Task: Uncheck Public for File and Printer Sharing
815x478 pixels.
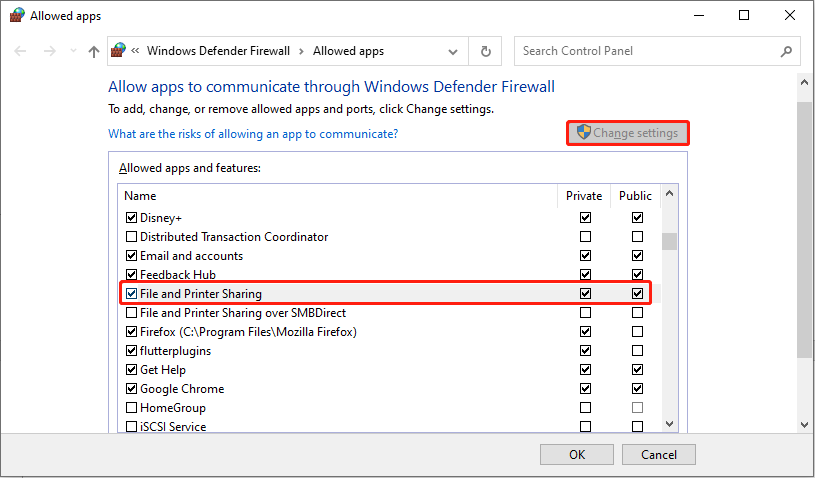Action: [x=637, y=294]
